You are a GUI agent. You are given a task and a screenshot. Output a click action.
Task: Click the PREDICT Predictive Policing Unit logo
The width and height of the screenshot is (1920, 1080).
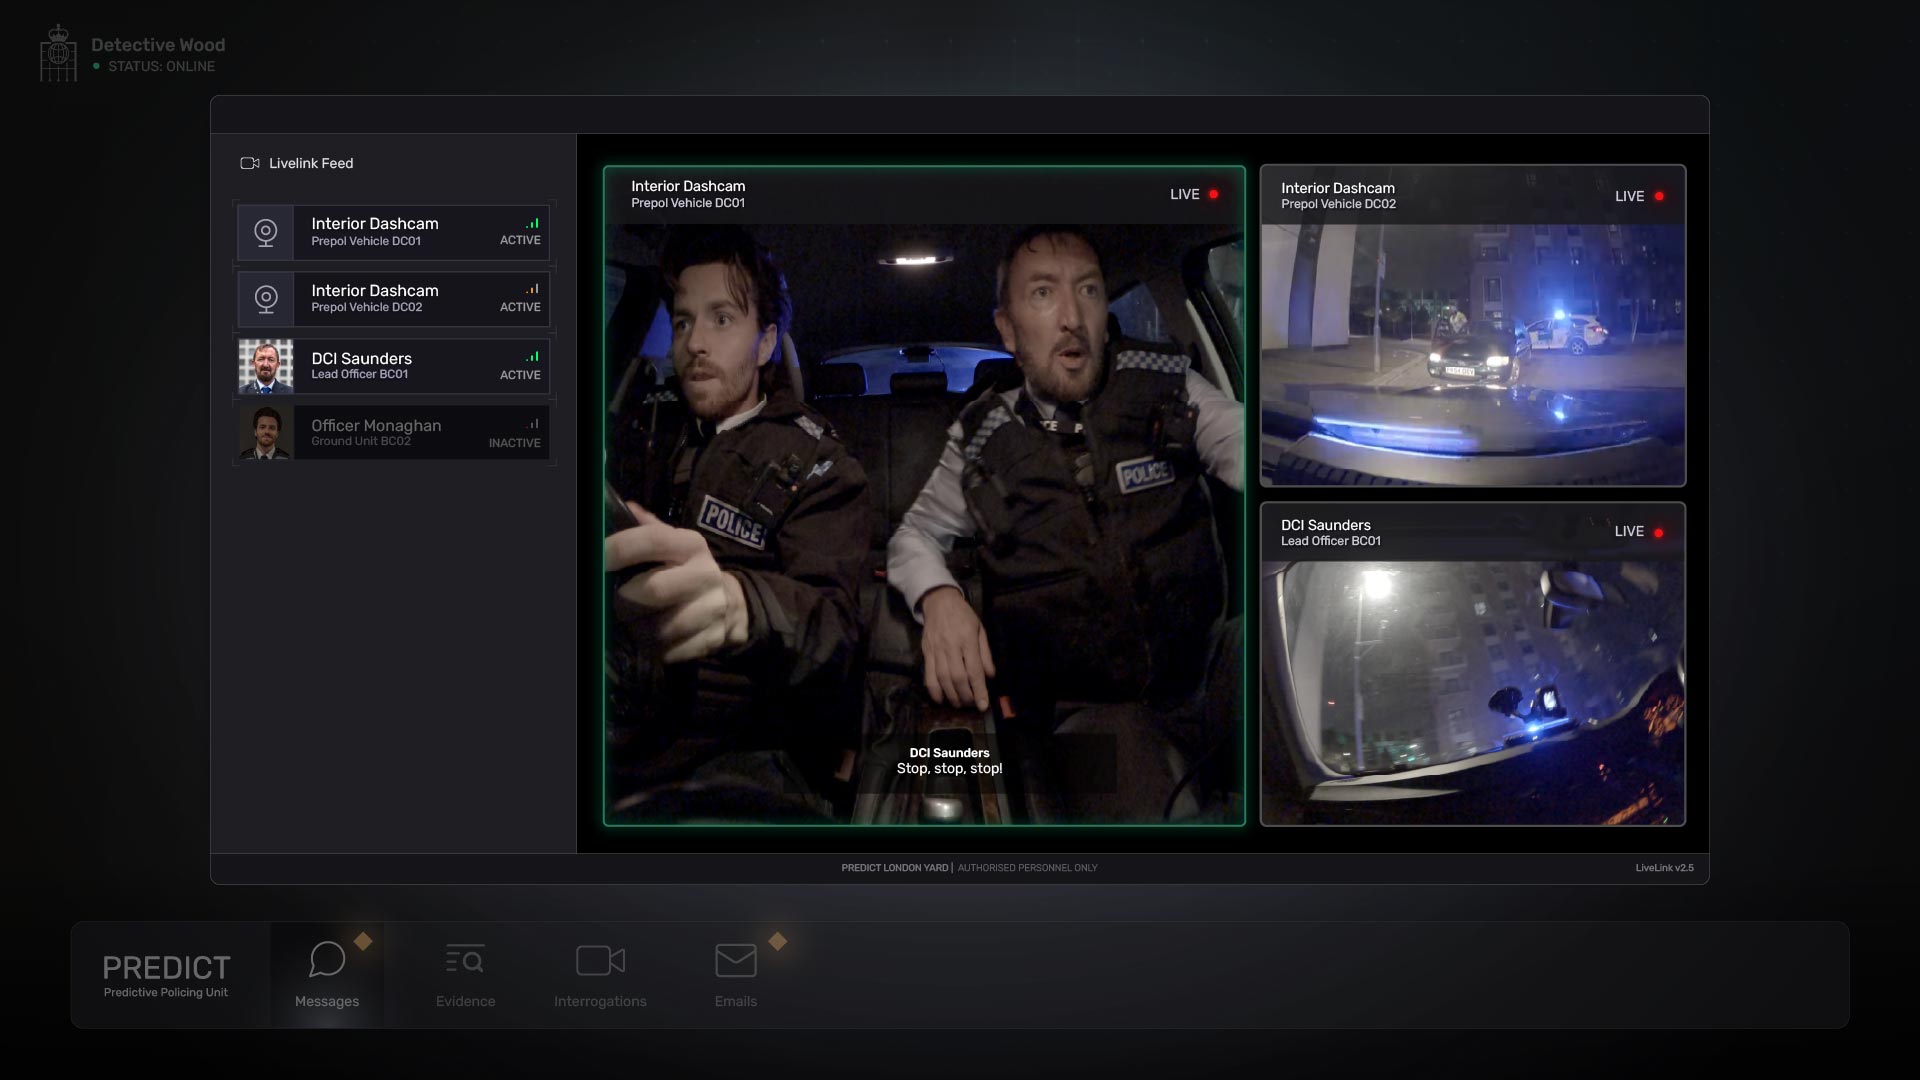pyautogui.click(x=166, y=975)
